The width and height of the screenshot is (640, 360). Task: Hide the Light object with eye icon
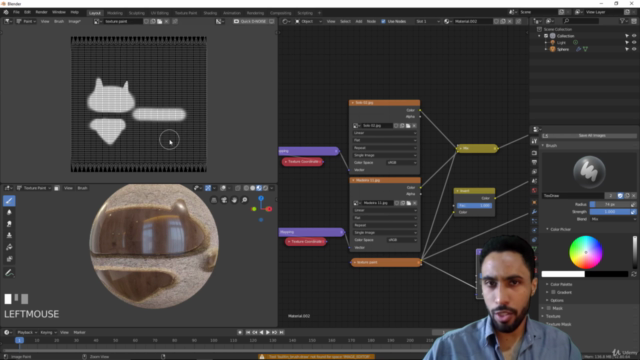pyautogui.click(x=634, y=42)
